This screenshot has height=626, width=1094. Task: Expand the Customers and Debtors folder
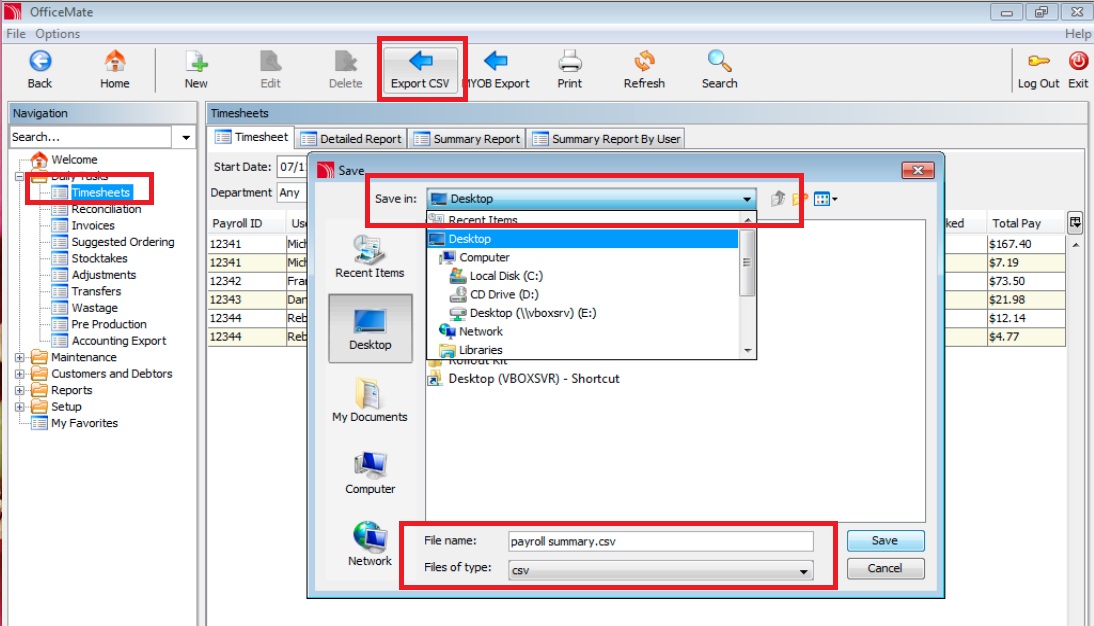[20, 374]
